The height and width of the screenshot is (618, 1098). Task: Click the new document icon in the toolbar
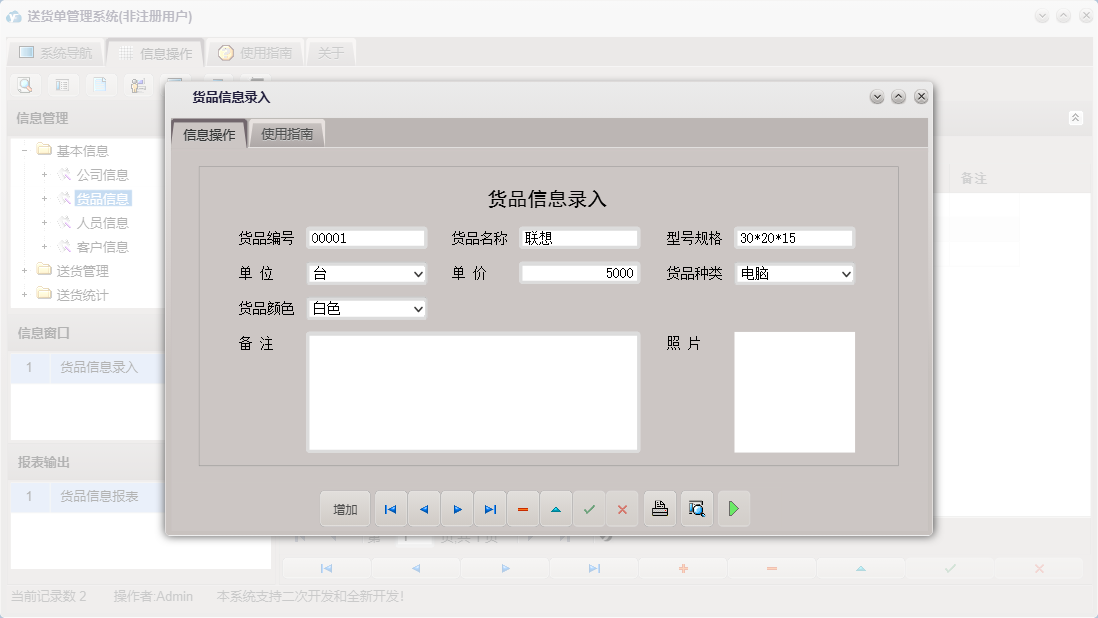101,85
